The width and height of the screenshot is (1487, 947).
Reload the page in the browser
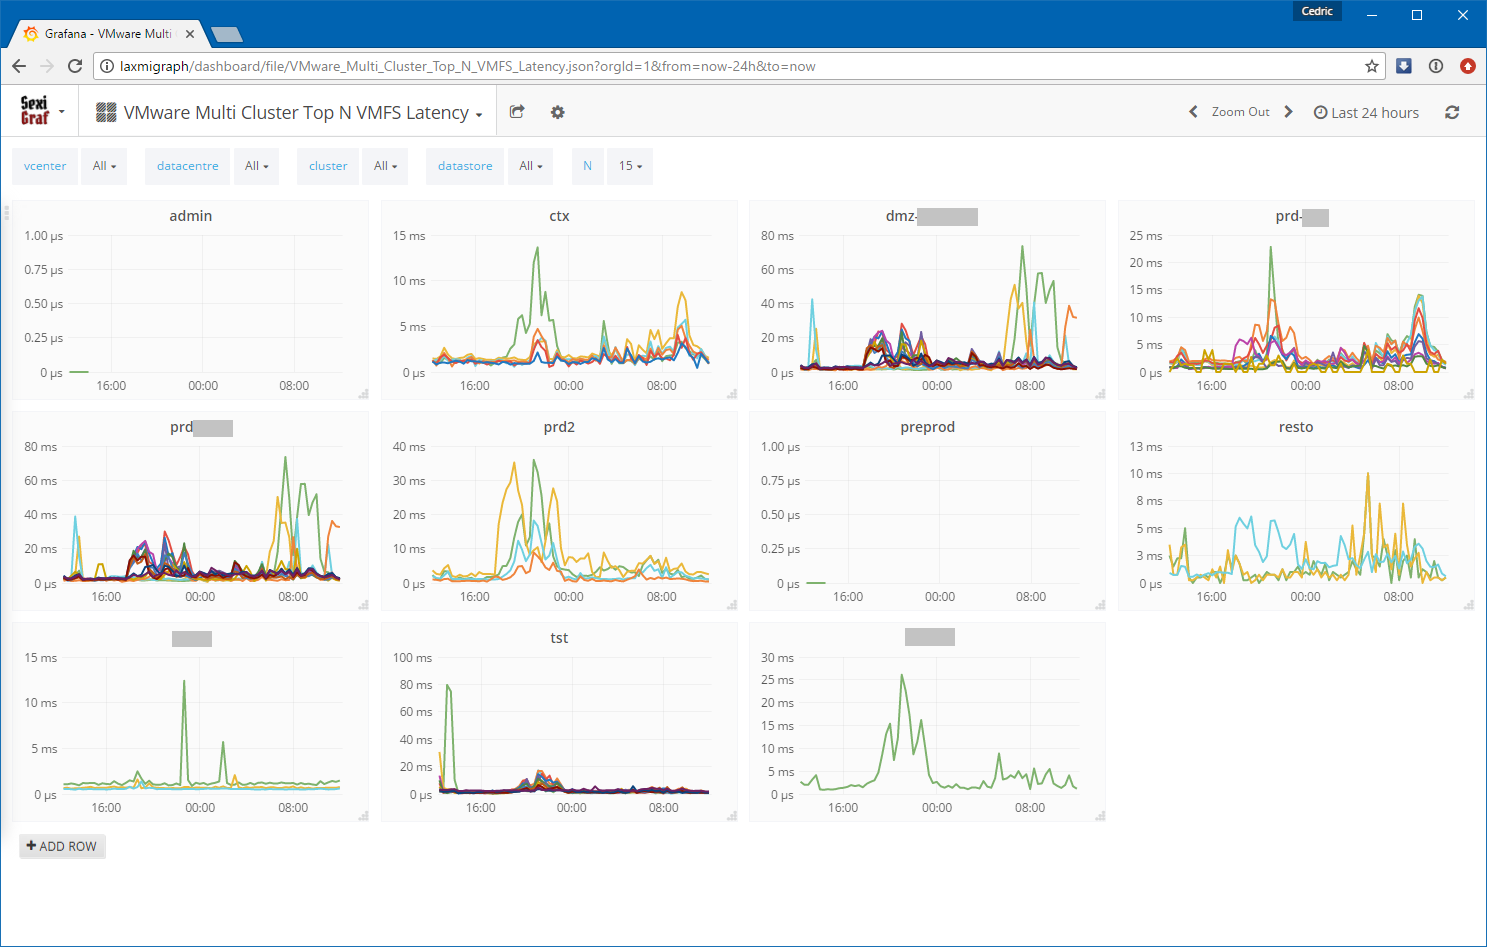point(75,66)
